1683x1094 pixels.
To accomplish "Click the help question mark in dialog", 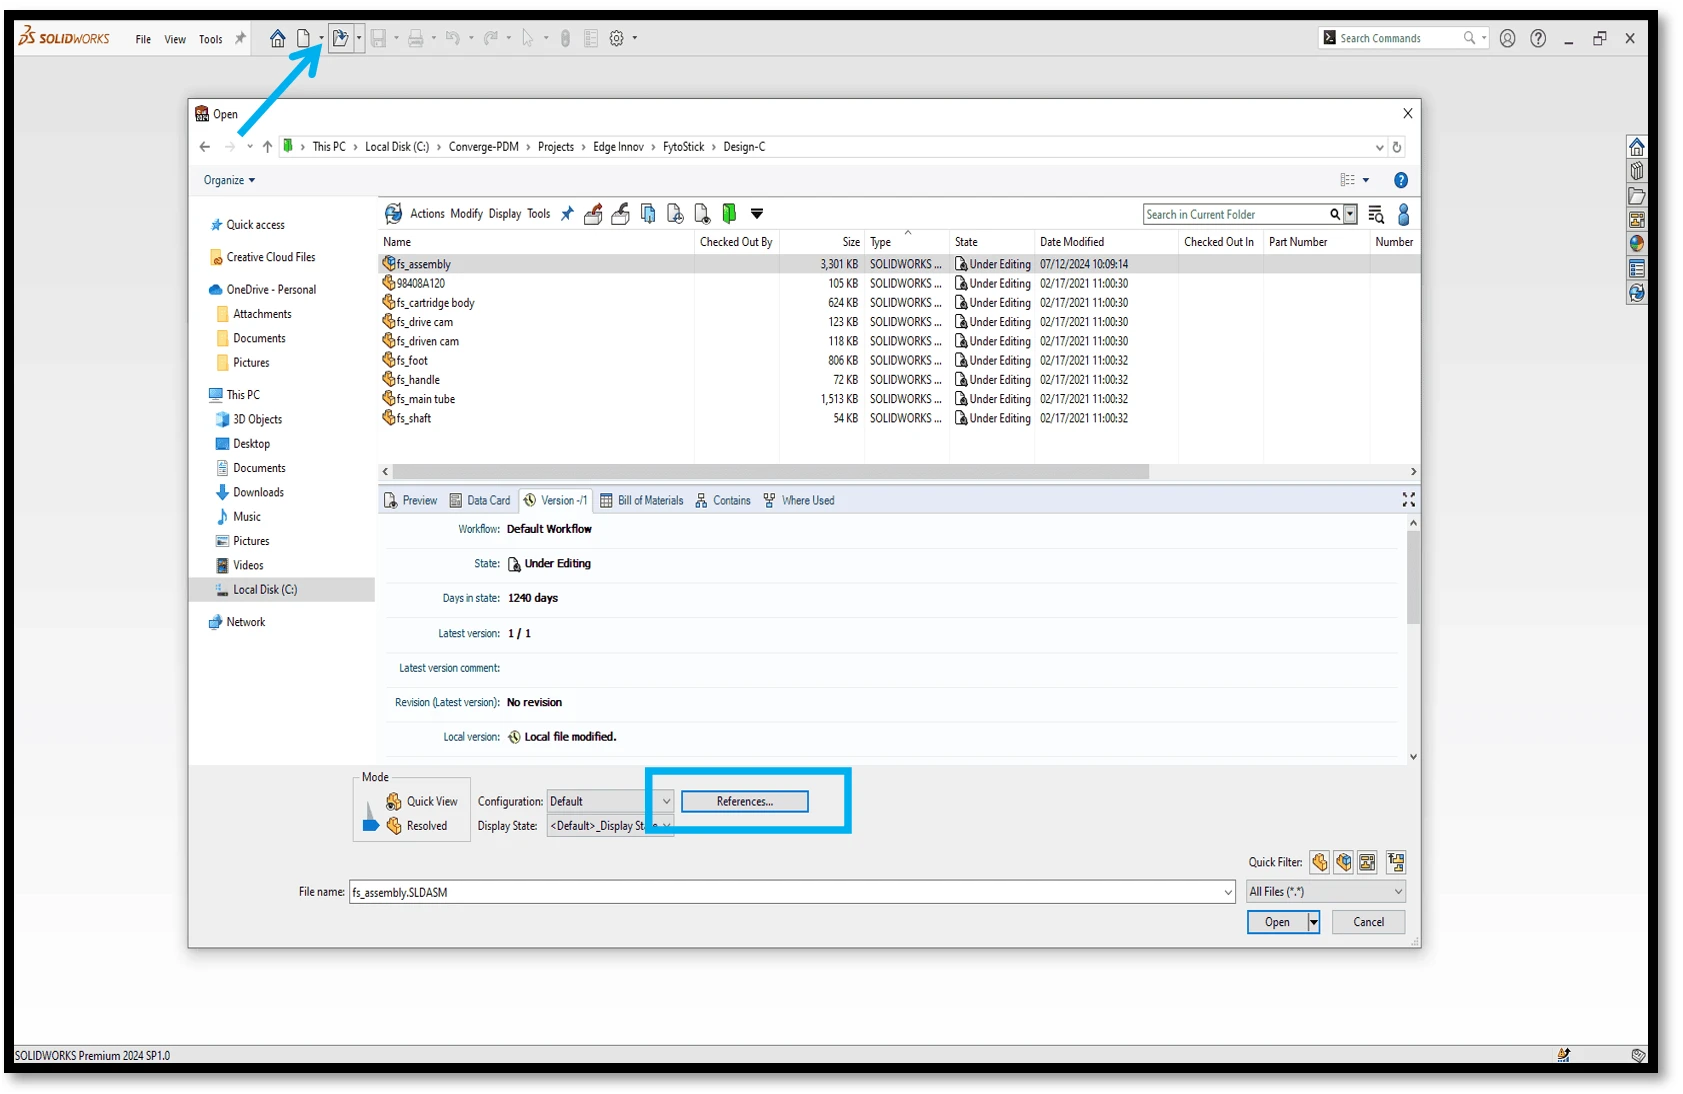I will coord(1400,180).
